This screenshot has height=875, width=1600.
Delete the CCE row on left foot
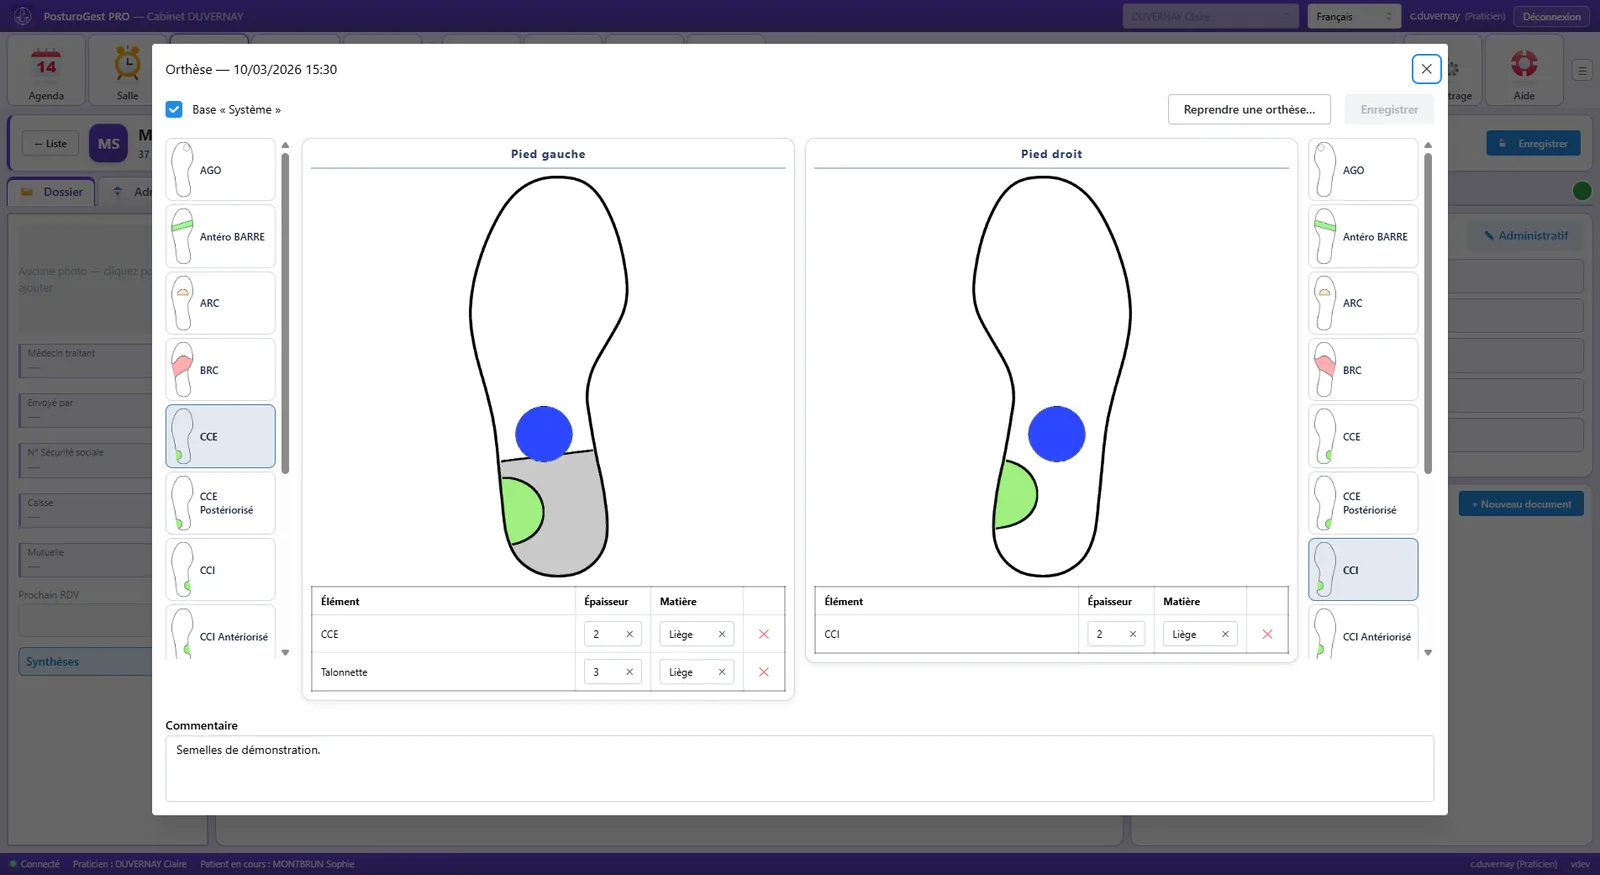(x=764, y=634)
